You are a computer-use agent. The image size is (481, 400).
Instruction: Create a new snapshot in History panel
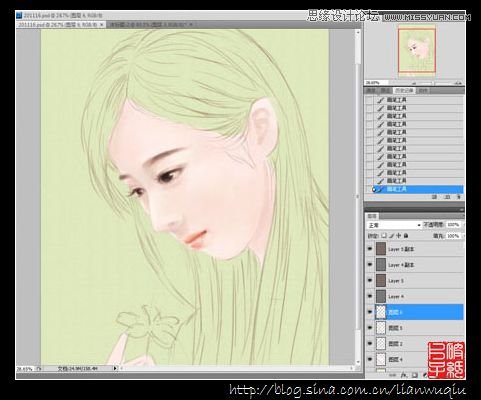pos(447,197)
